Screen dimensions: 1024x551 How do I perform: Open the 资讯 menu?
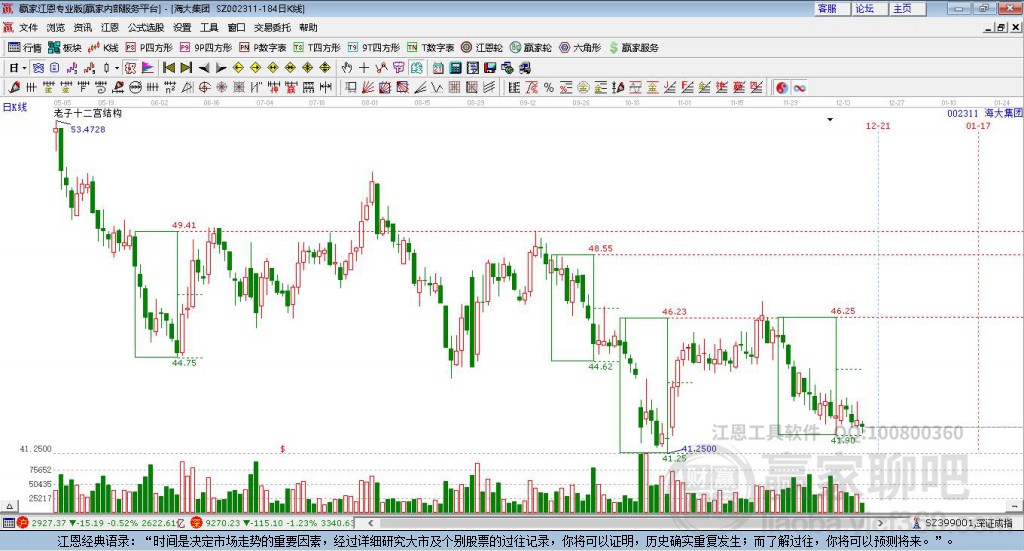(83, 27)
